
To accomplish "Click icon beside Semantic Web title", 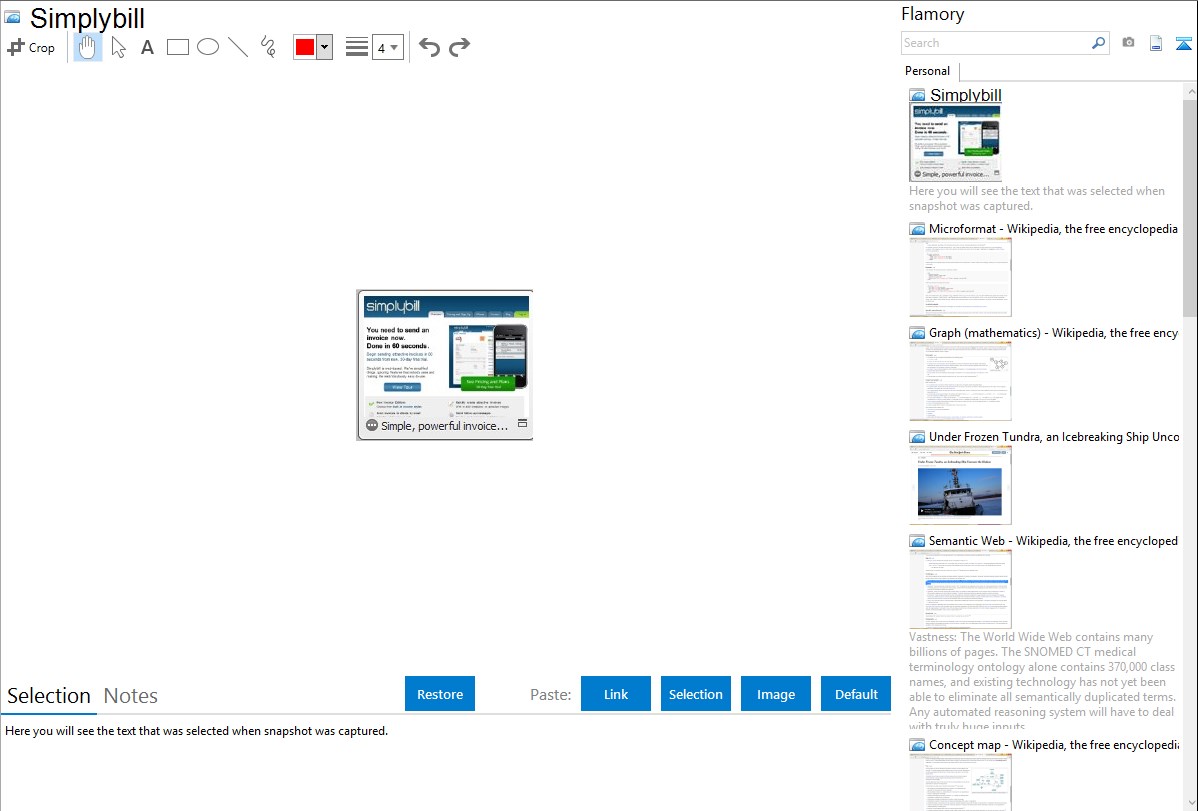I will click(x=917, y=541).
